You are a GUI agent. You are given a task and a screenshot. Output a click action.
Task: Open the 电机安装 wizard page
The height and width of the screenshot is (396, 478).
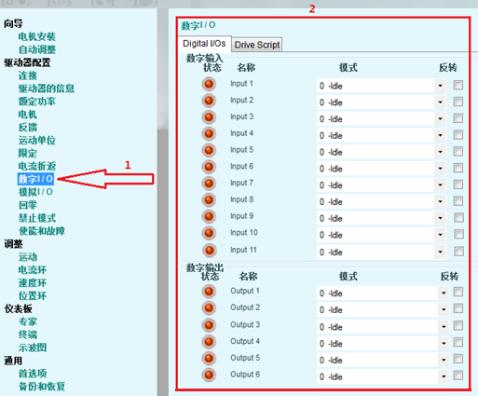(x=37, y=37)
